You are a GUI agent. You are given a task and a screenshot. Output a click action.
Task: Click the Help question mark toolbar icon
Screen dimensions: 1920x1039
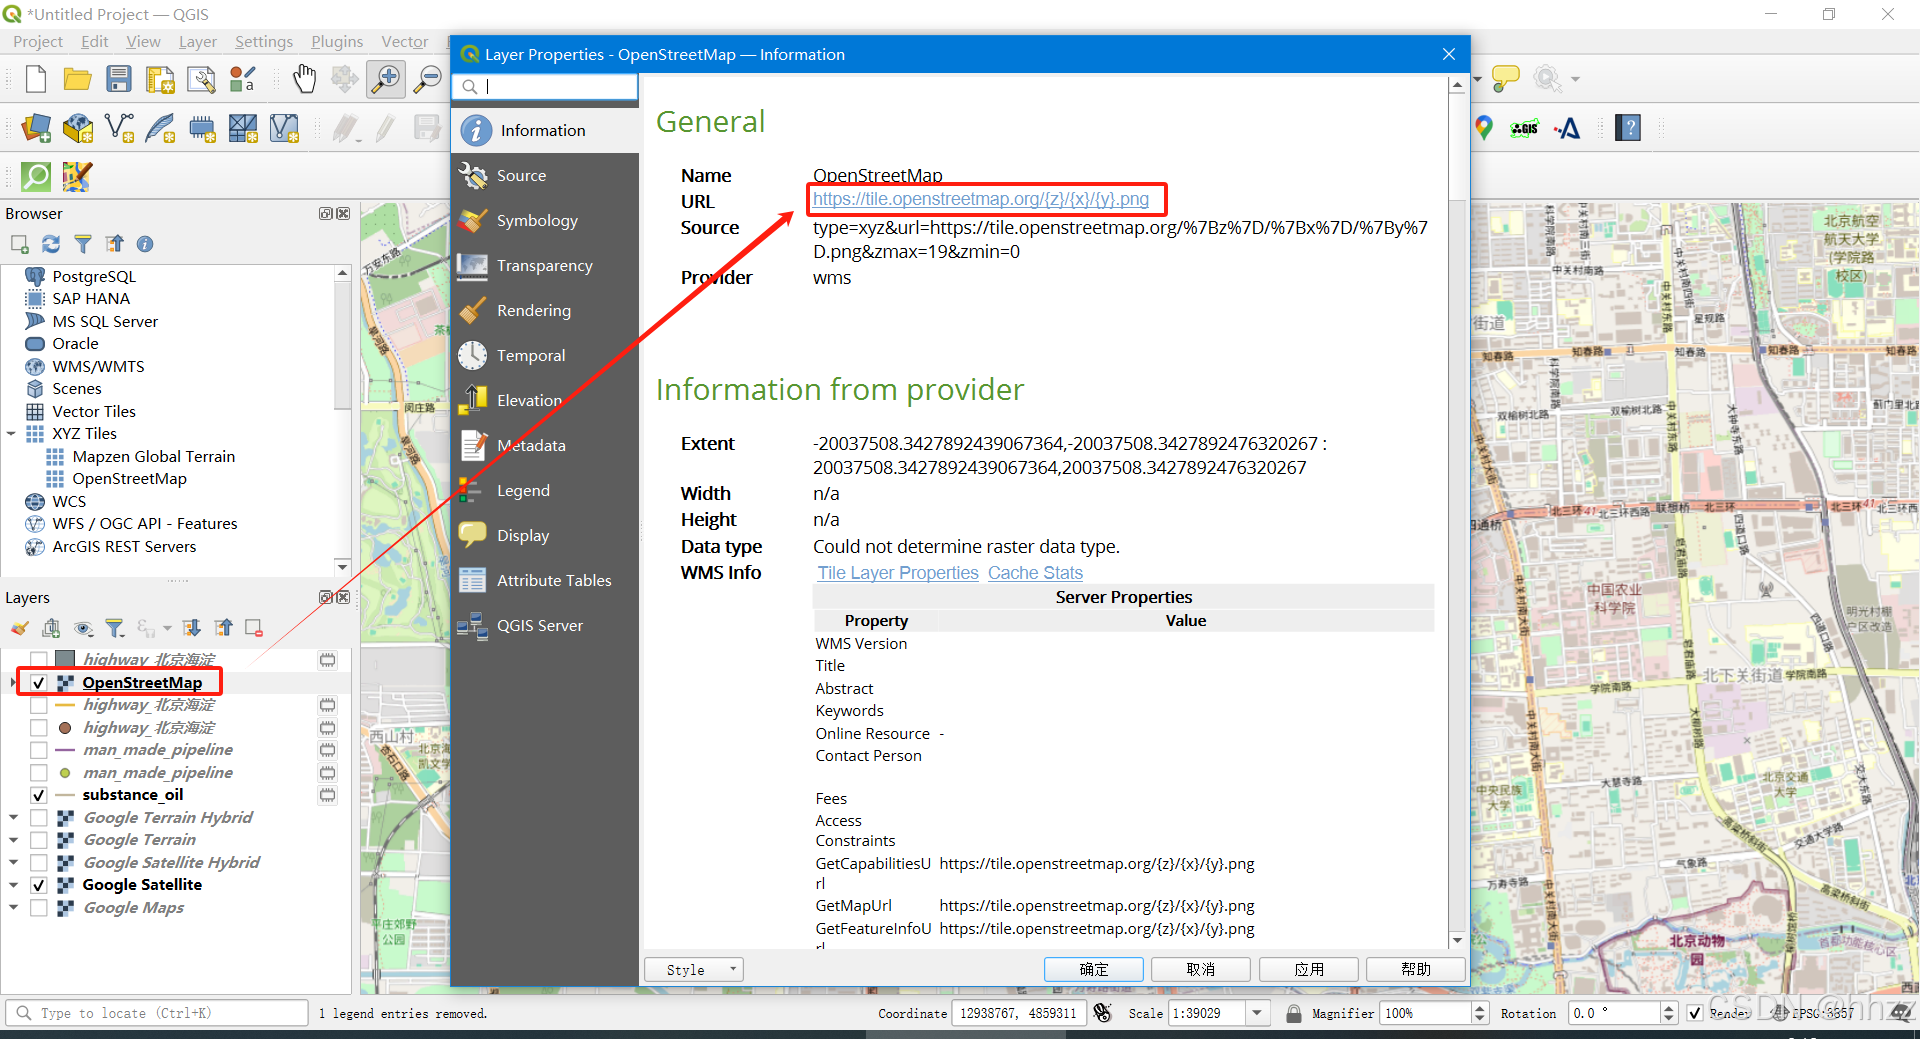point(1628,128)
